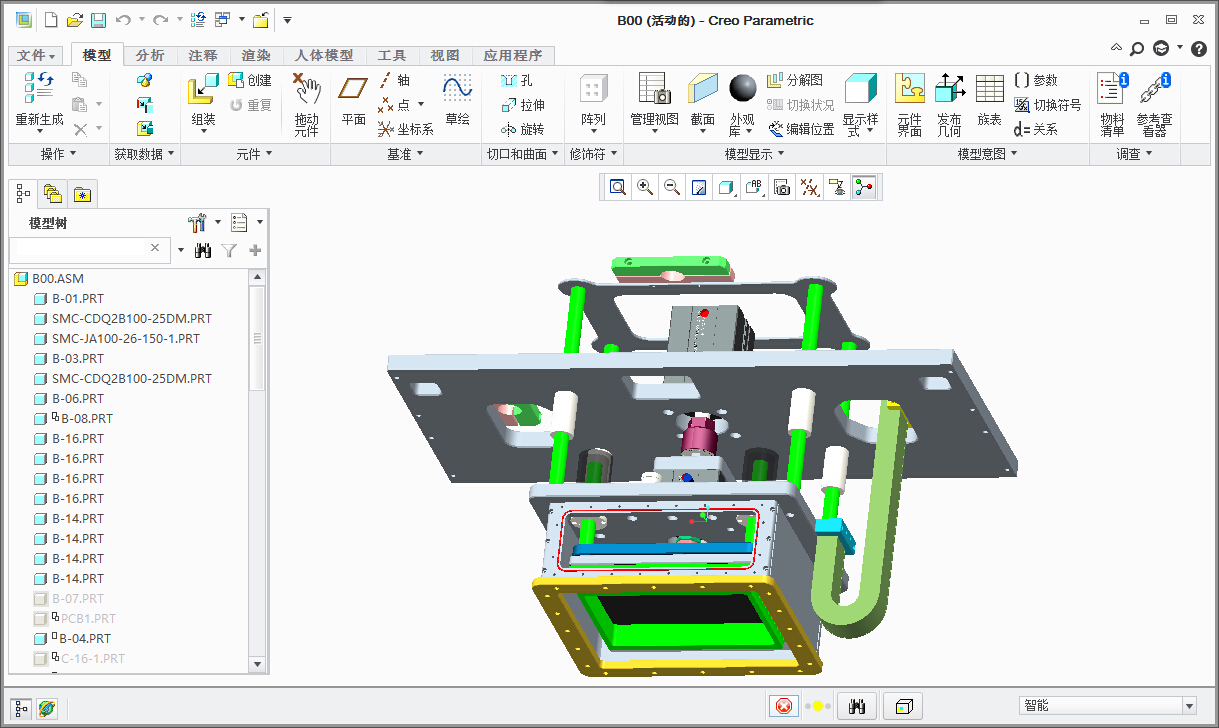Screen dimensions: 1219x728
Task: Click the 坐标系 (Coordinate system) tool
Action: click(405, 129)
